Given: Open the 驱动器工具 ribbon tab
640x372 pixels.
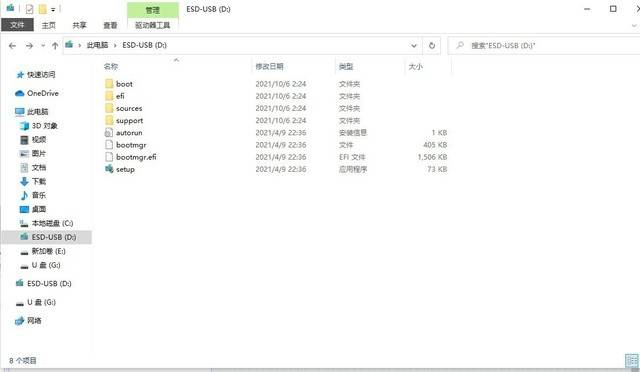Looking at the screenshot, I should tap(153, 25).
